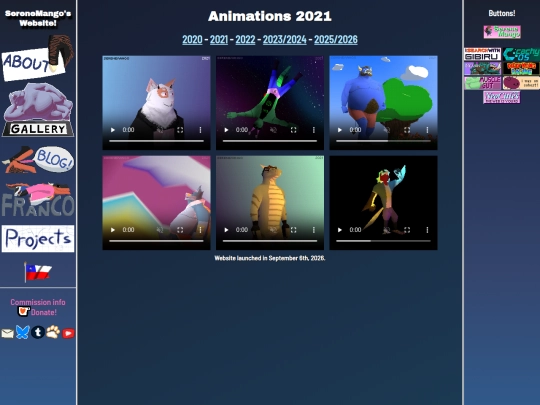Open more options on blue character video
The height and width of the screenshot is (405, 540).
[427, 130]
